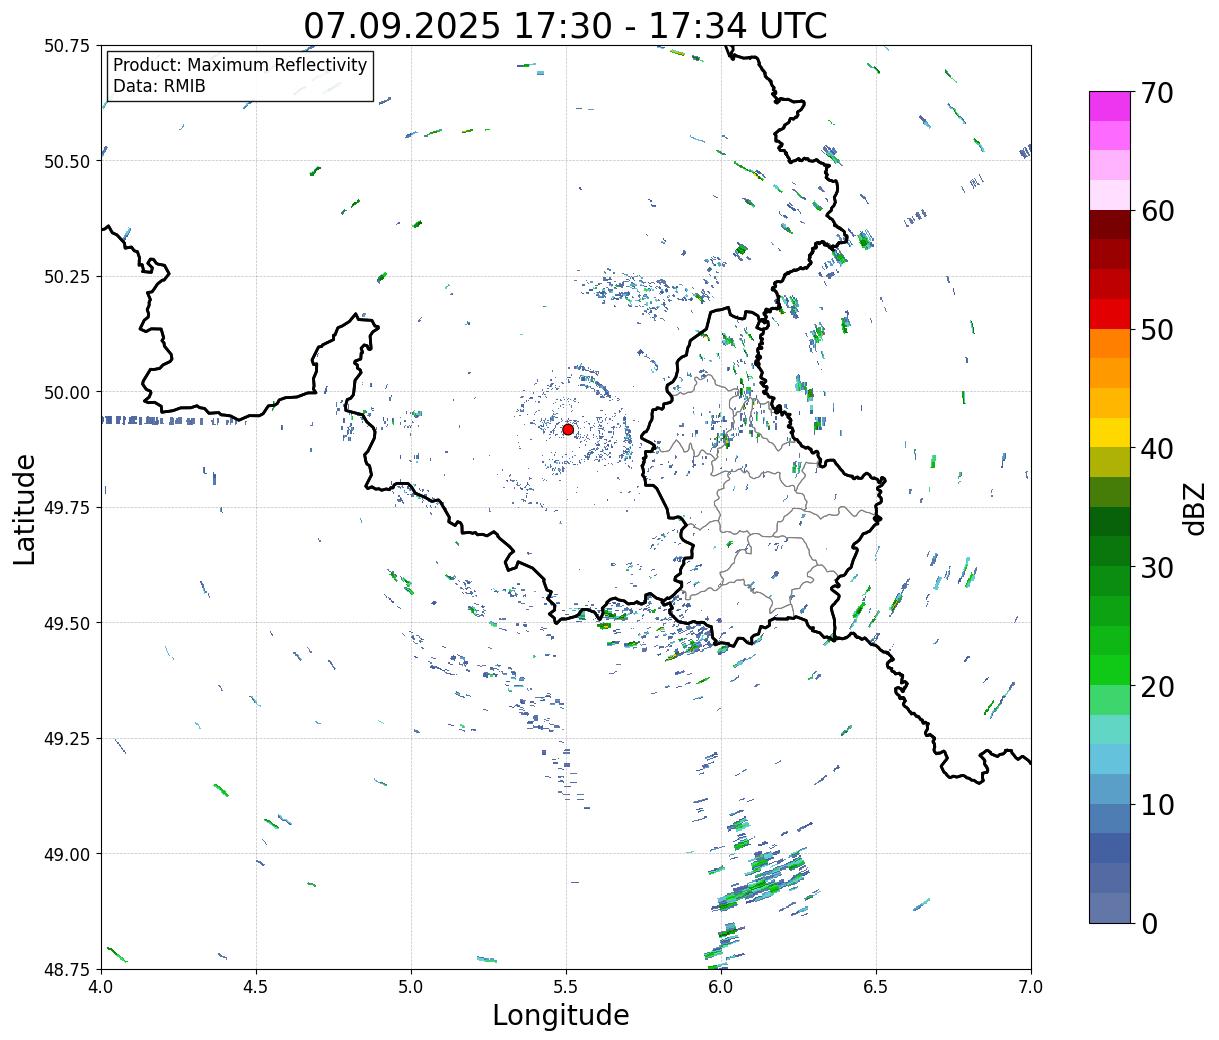The height and width of the screenshot is (1040, 1219).
Task: Click the latitude tick label '50.00'
Action: coord(67,392)
